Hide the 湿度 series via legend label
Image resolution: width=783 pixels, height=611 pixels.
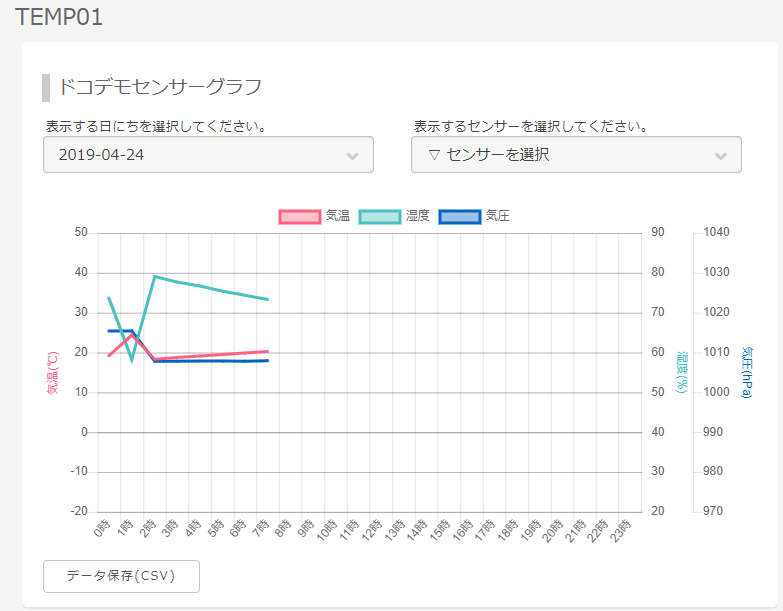coord(418,216)
